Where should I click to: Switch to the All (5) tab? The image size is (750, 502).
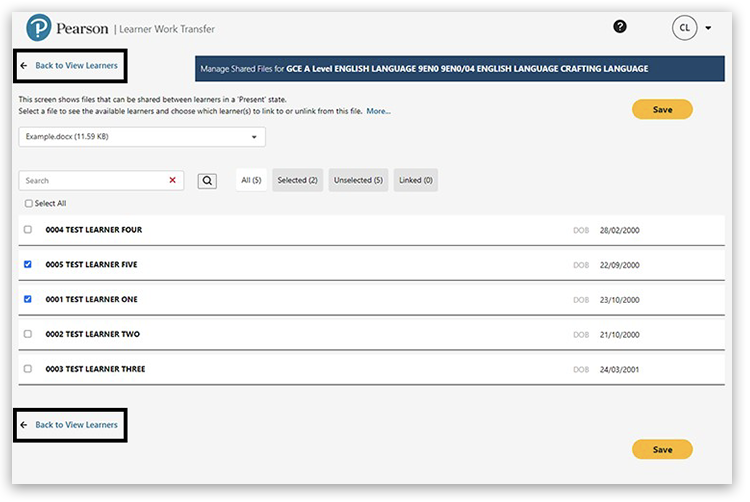click(251, 180)
